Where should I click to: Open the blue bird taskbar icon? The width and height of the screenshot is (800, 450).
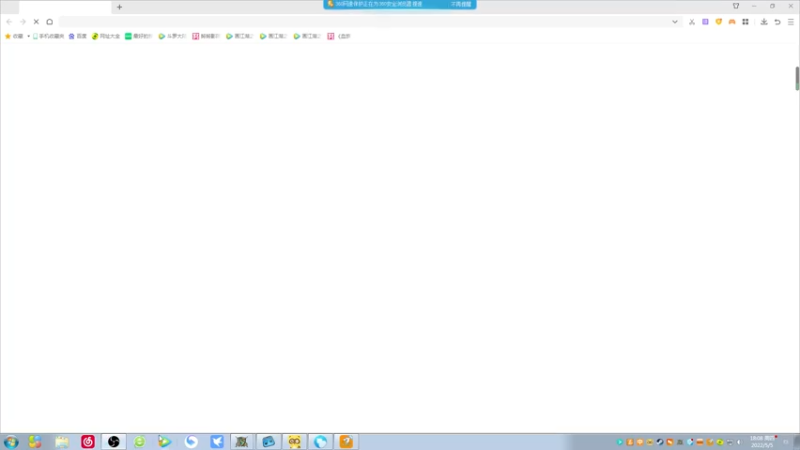point(217,442)
